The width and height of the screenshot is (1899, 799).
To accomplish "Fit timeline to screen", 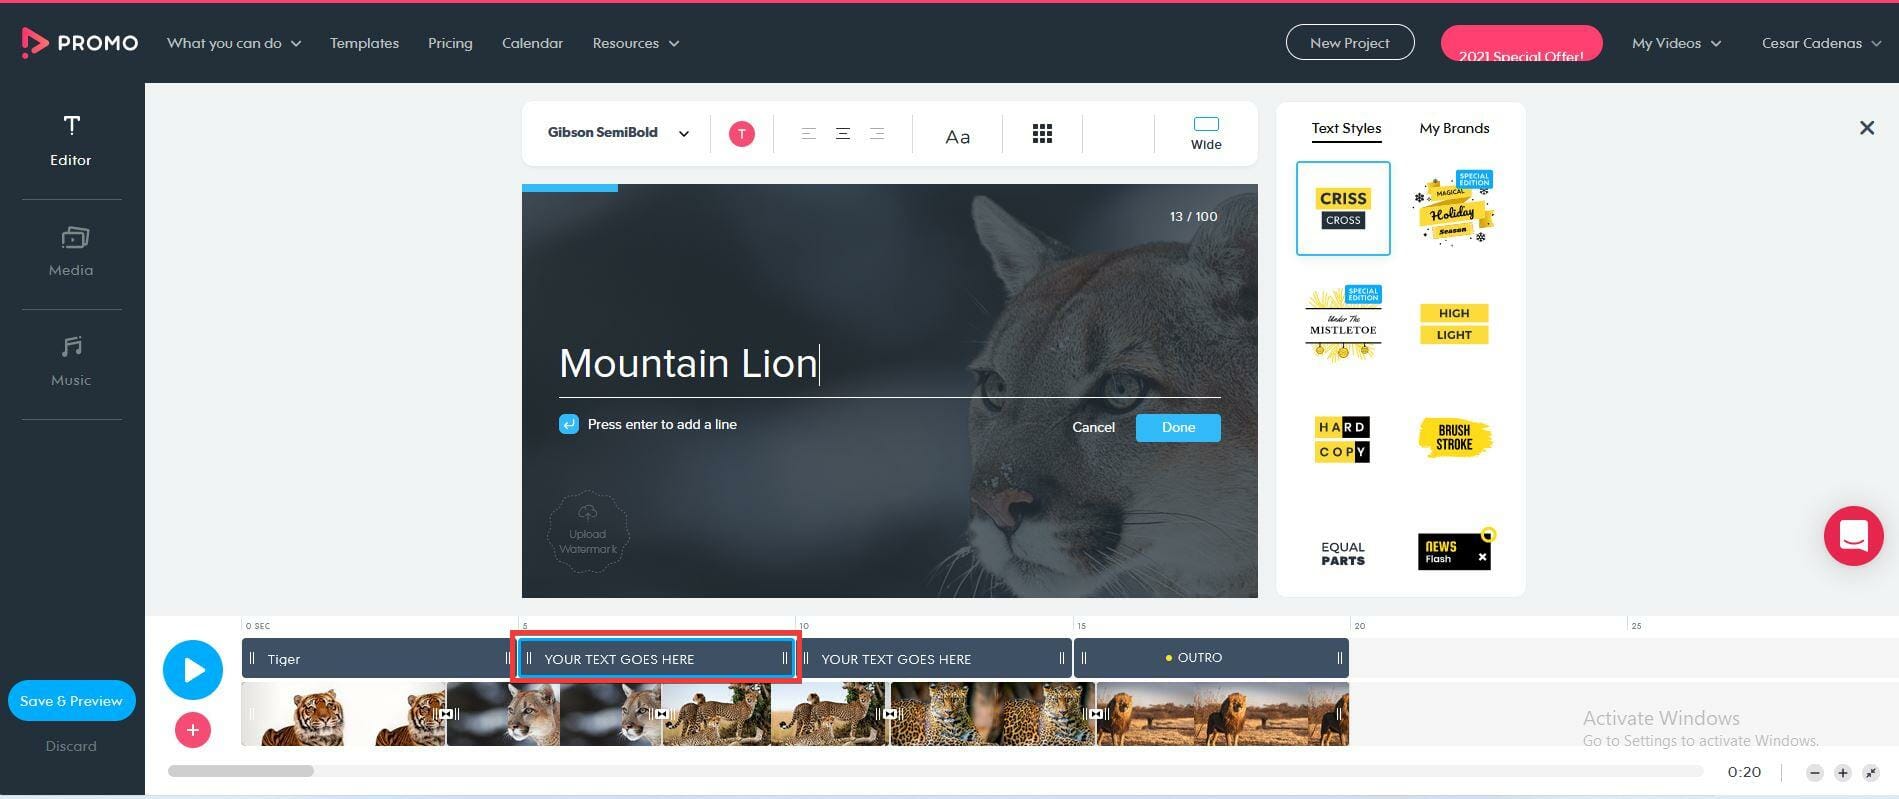I will point(1871,773).
